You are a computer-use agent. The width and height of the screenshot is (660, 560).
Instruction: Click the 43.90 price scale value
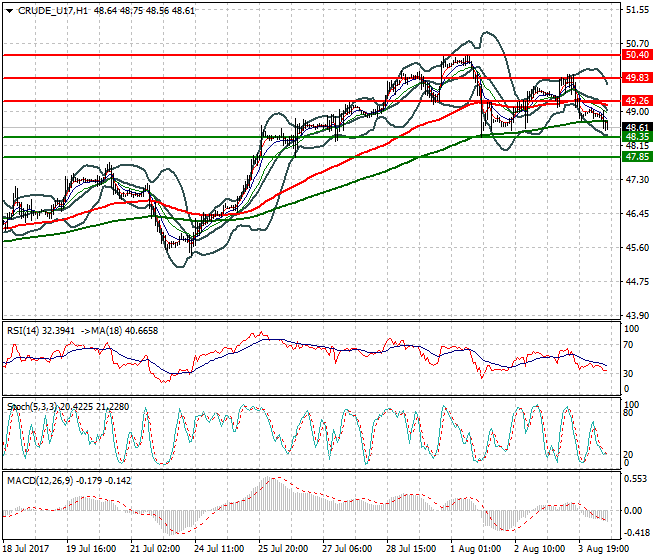[x=637, y=315]
